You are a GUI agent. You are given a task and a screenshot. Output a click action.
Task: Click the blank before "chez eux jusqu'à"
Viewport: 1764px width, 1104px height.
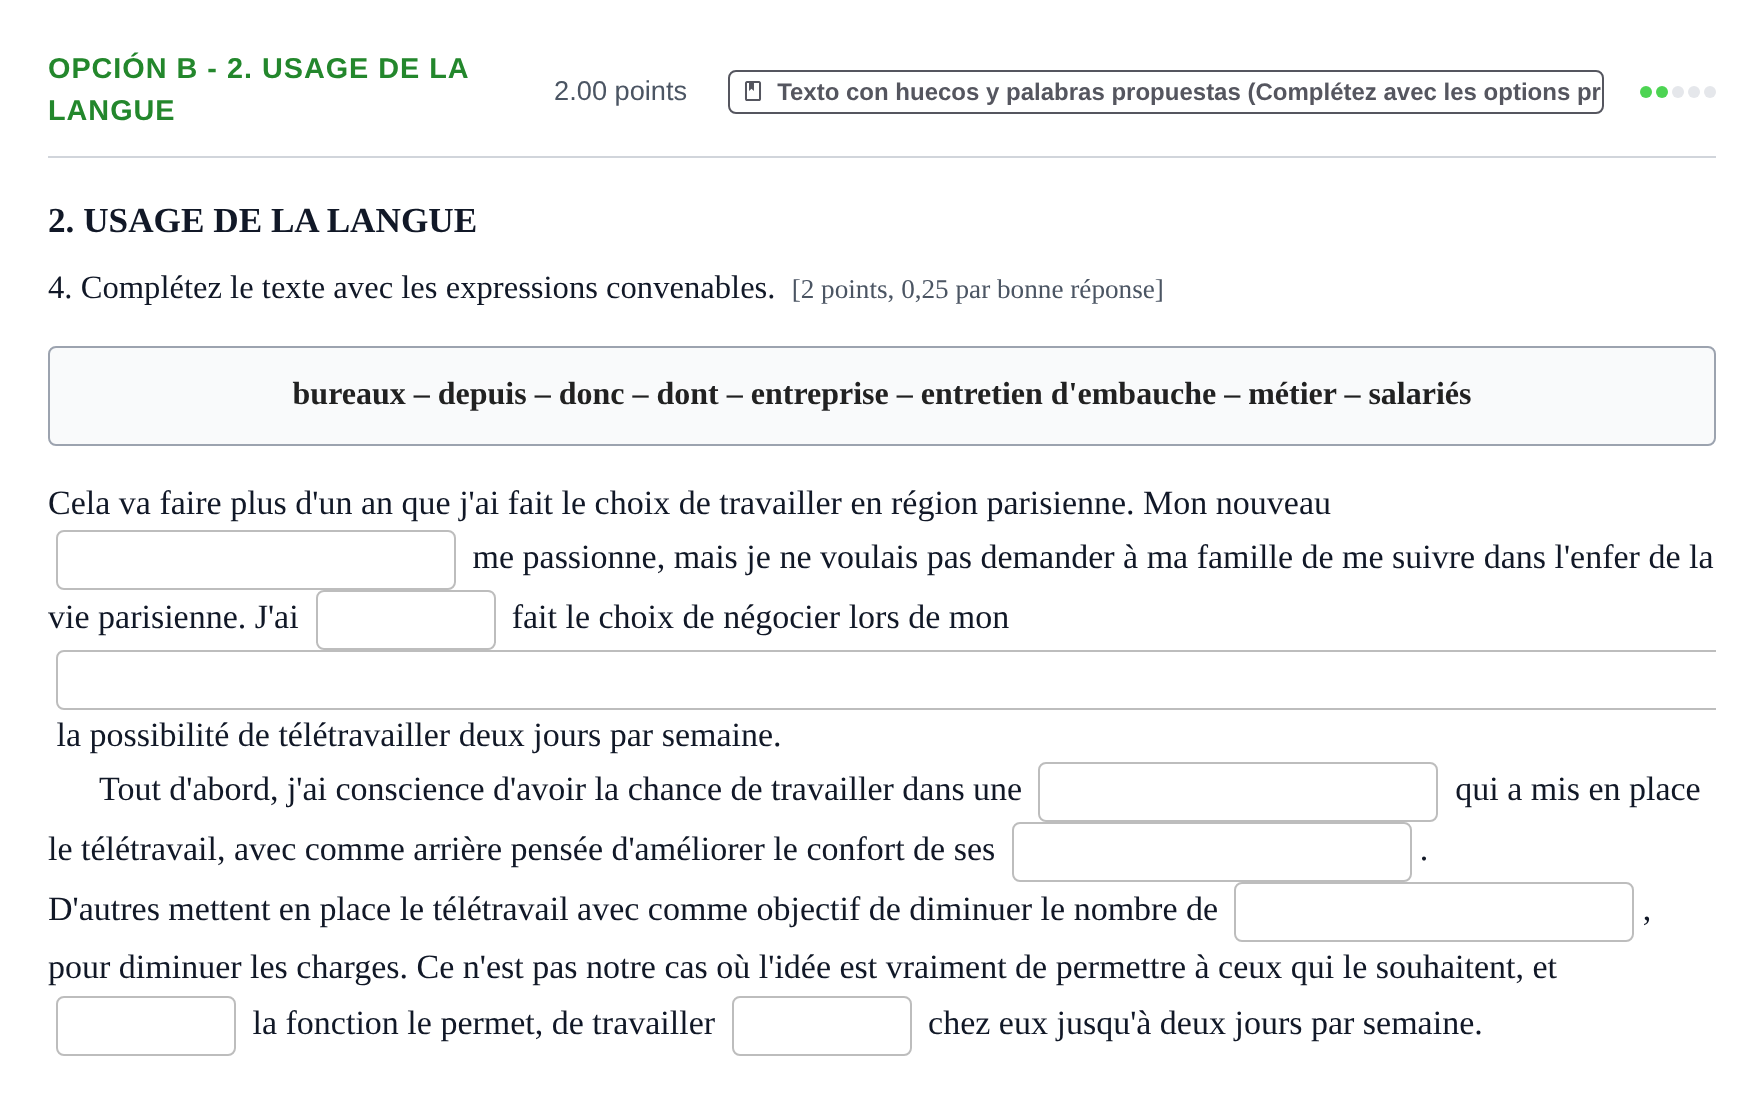822,1026
